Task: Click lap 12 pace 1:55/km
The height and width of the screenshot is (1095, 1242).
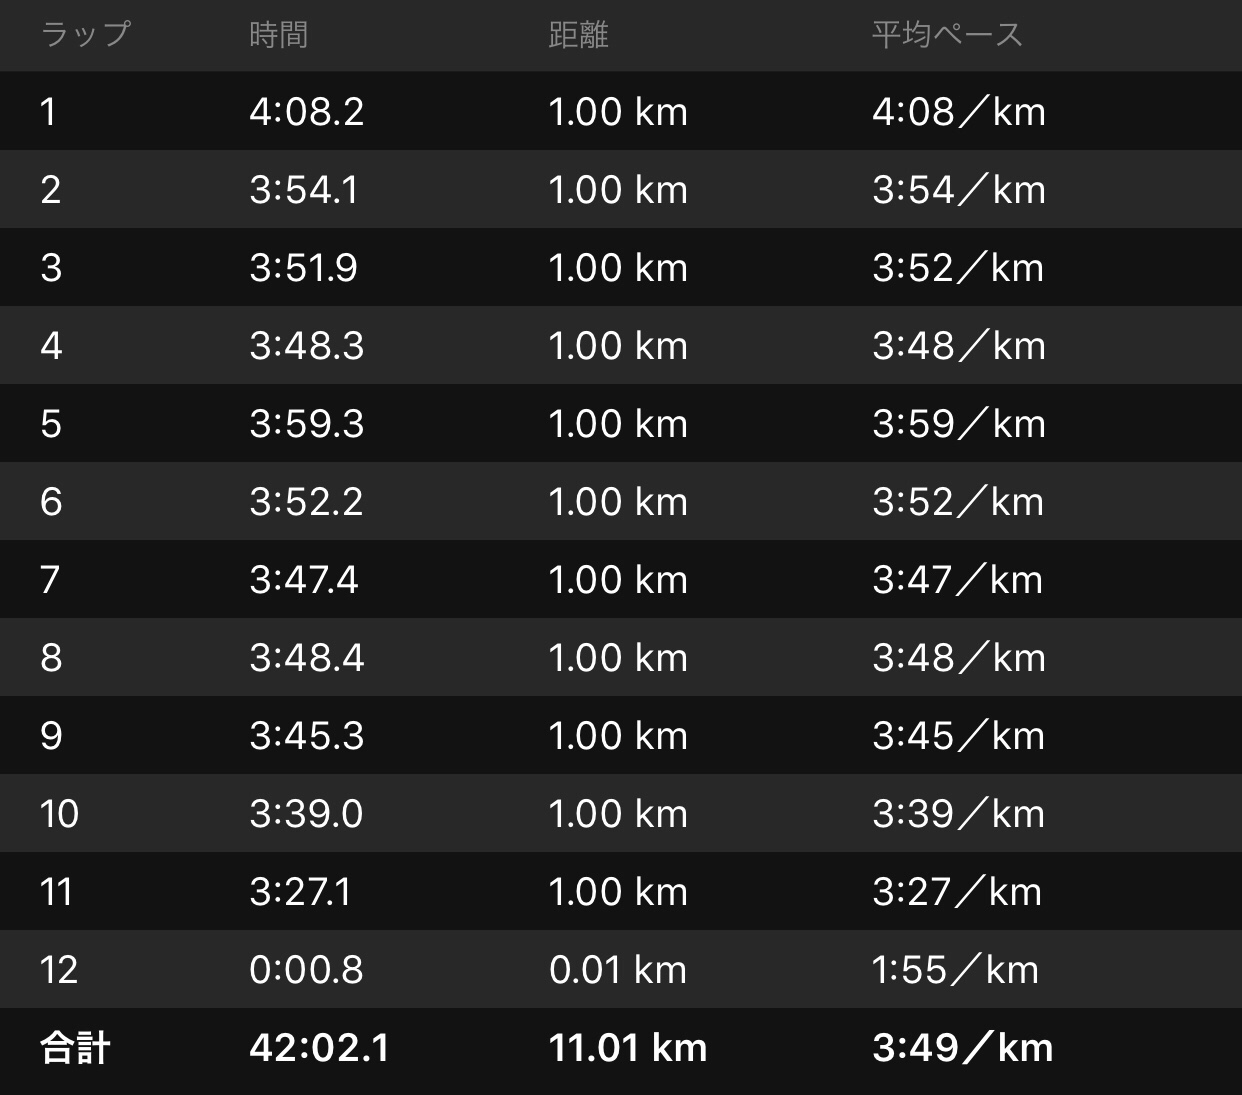Action: (x=955, y=970)
